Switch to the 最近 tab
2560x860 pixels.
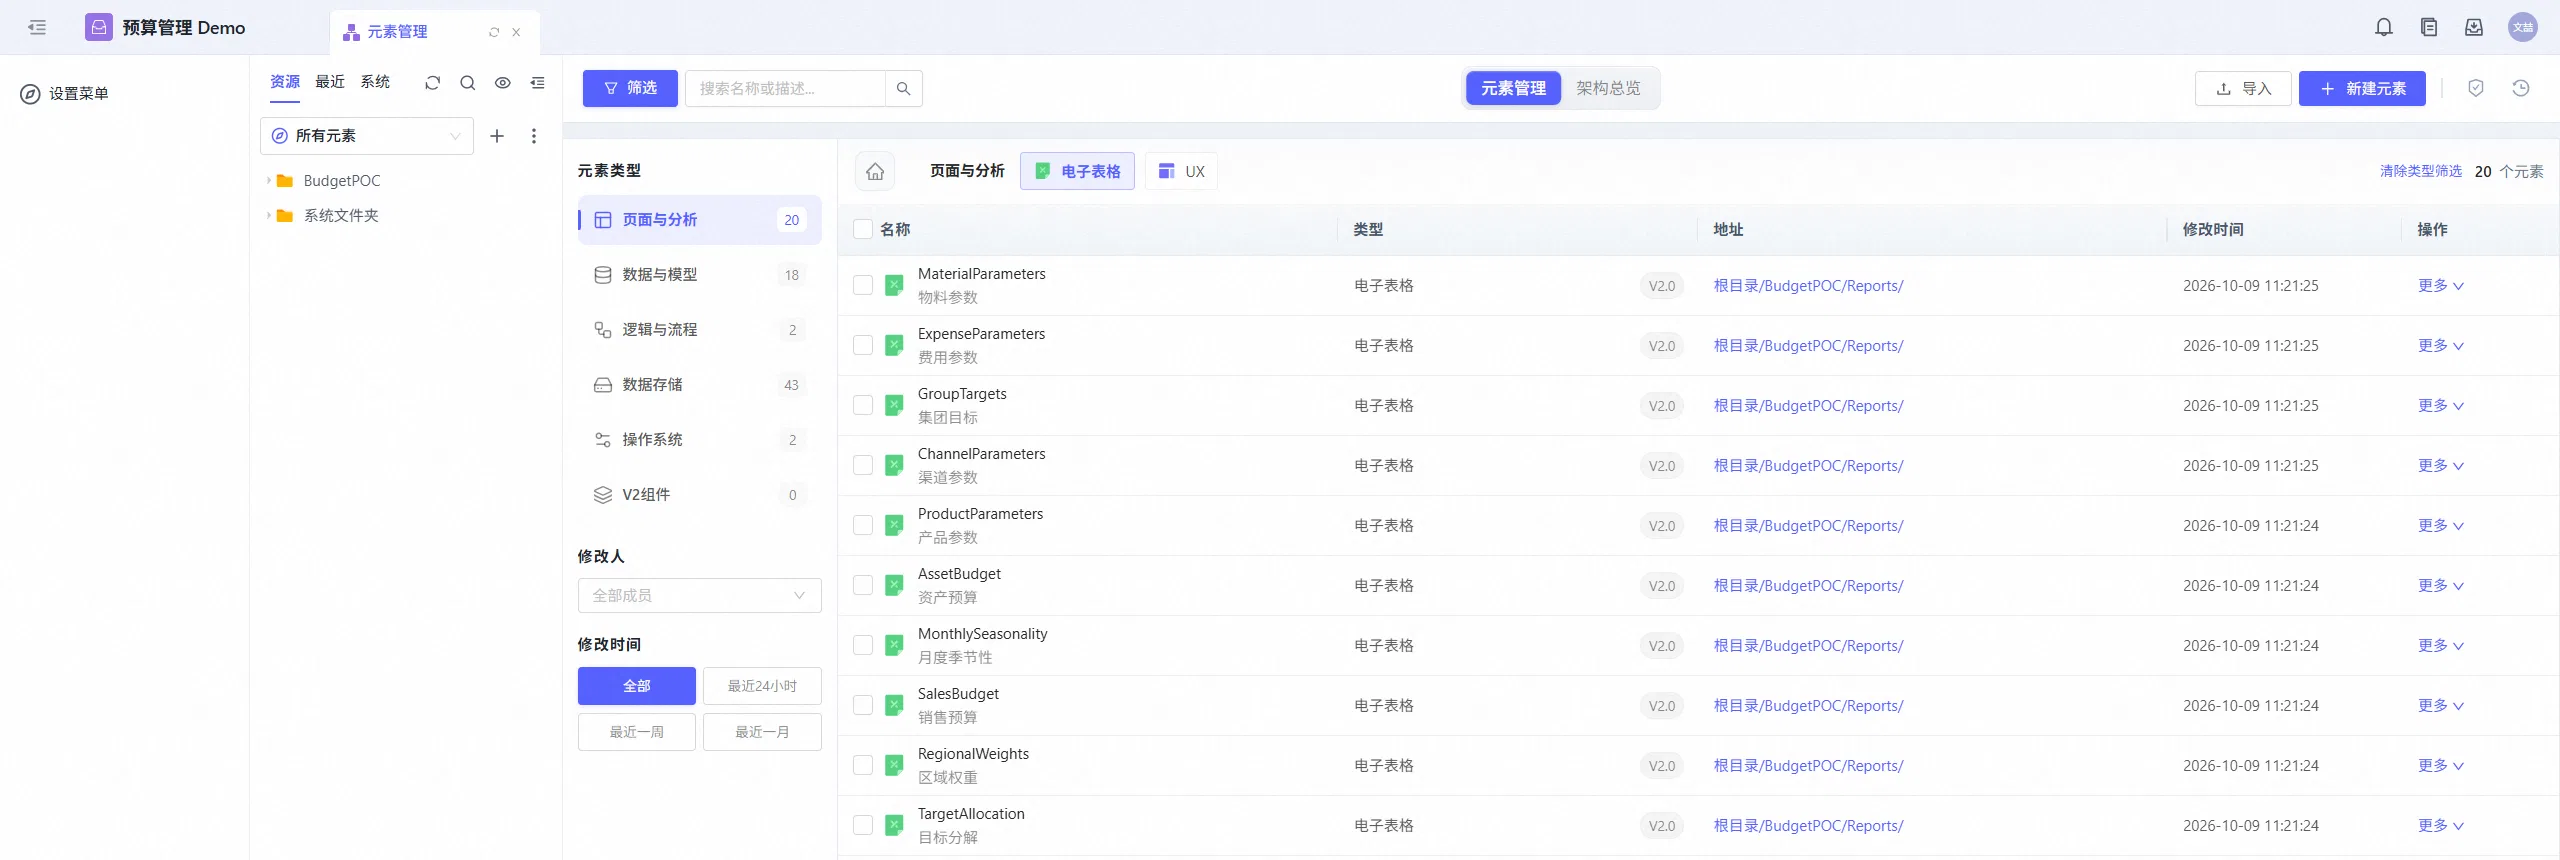tap(330, 82)
